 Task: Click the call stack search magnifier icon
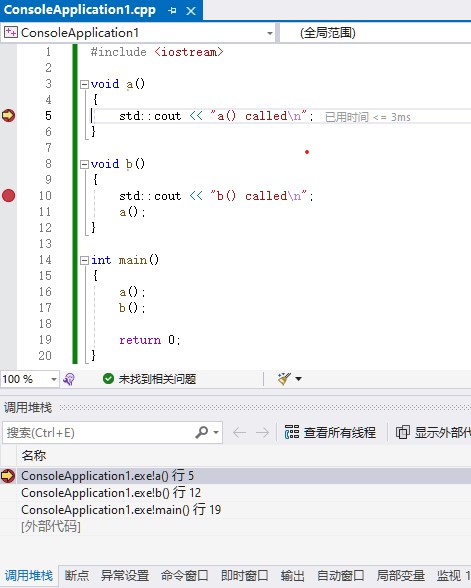click(x=202, y=432)
